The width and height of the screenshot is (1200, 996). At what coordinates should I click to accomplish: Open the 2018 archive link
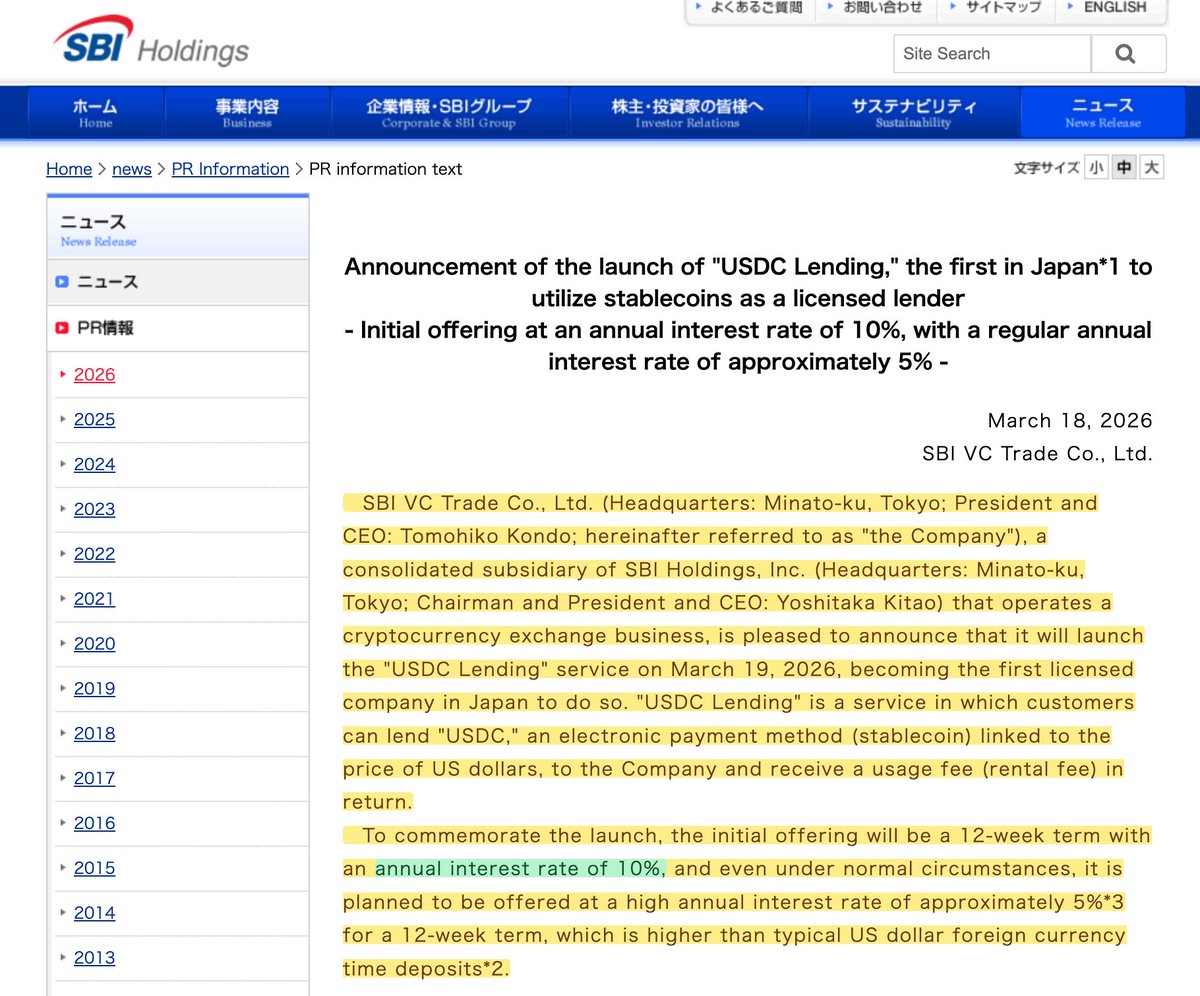pyautogui.click(x=94, y=733)
